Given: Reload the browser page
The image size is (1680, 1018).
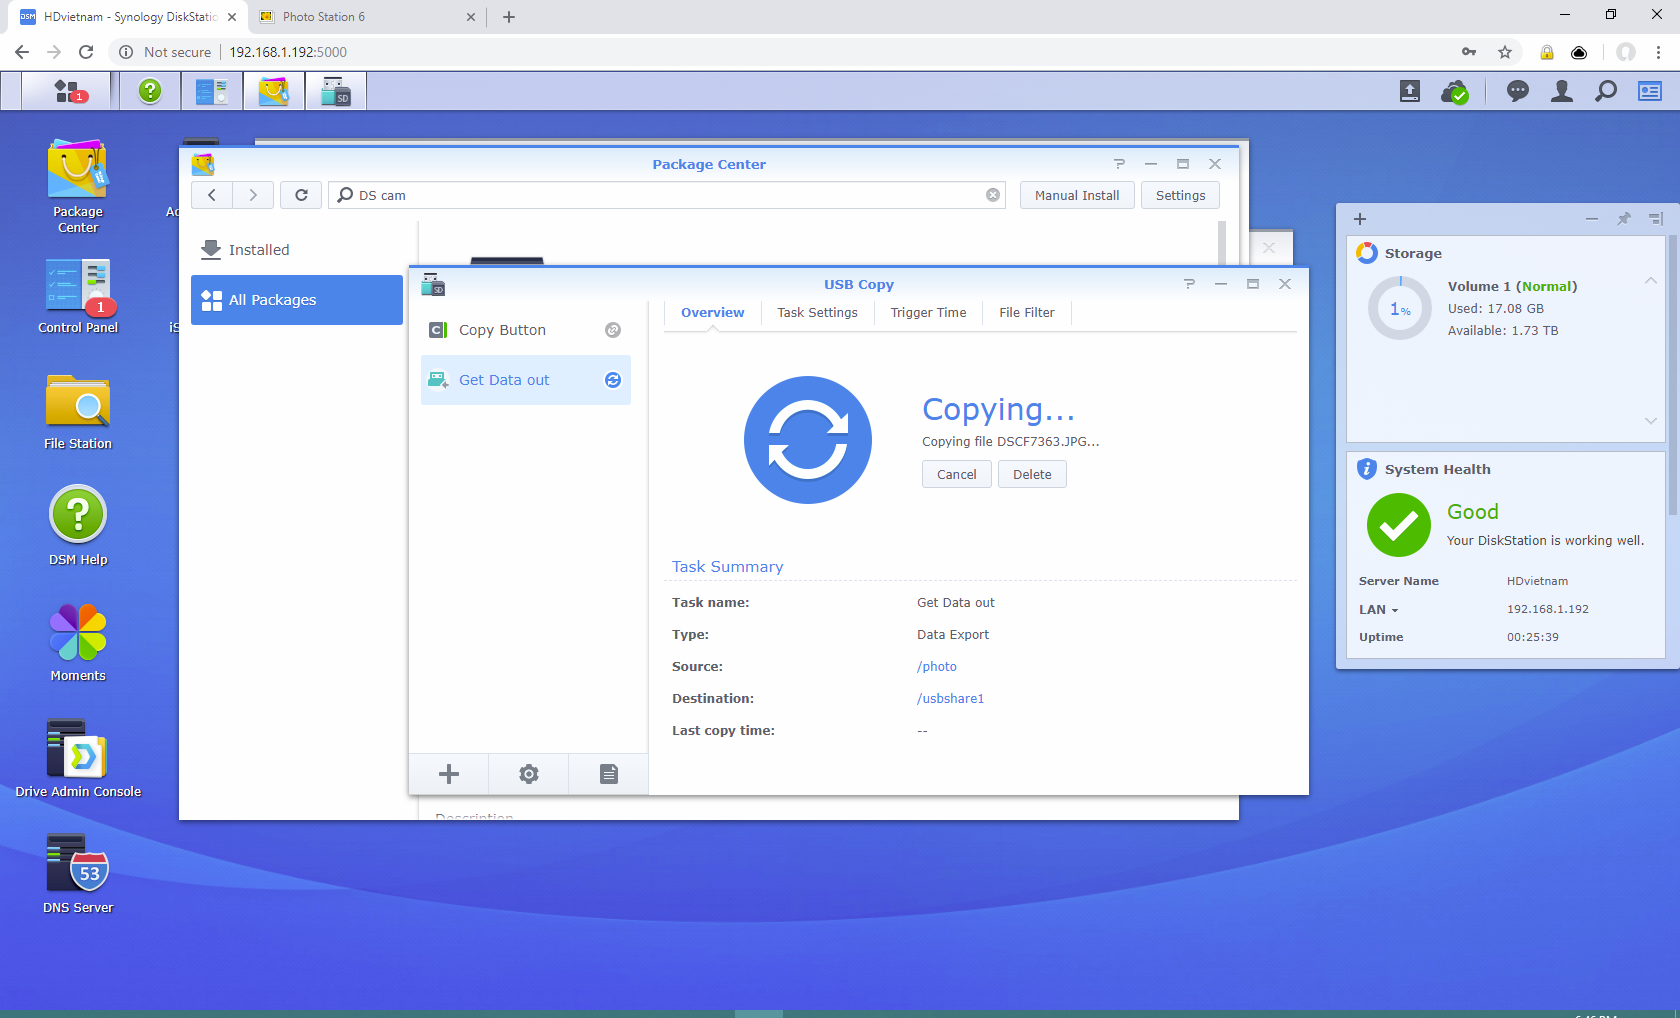Looking at the screenshot, I should pos(86,52).
